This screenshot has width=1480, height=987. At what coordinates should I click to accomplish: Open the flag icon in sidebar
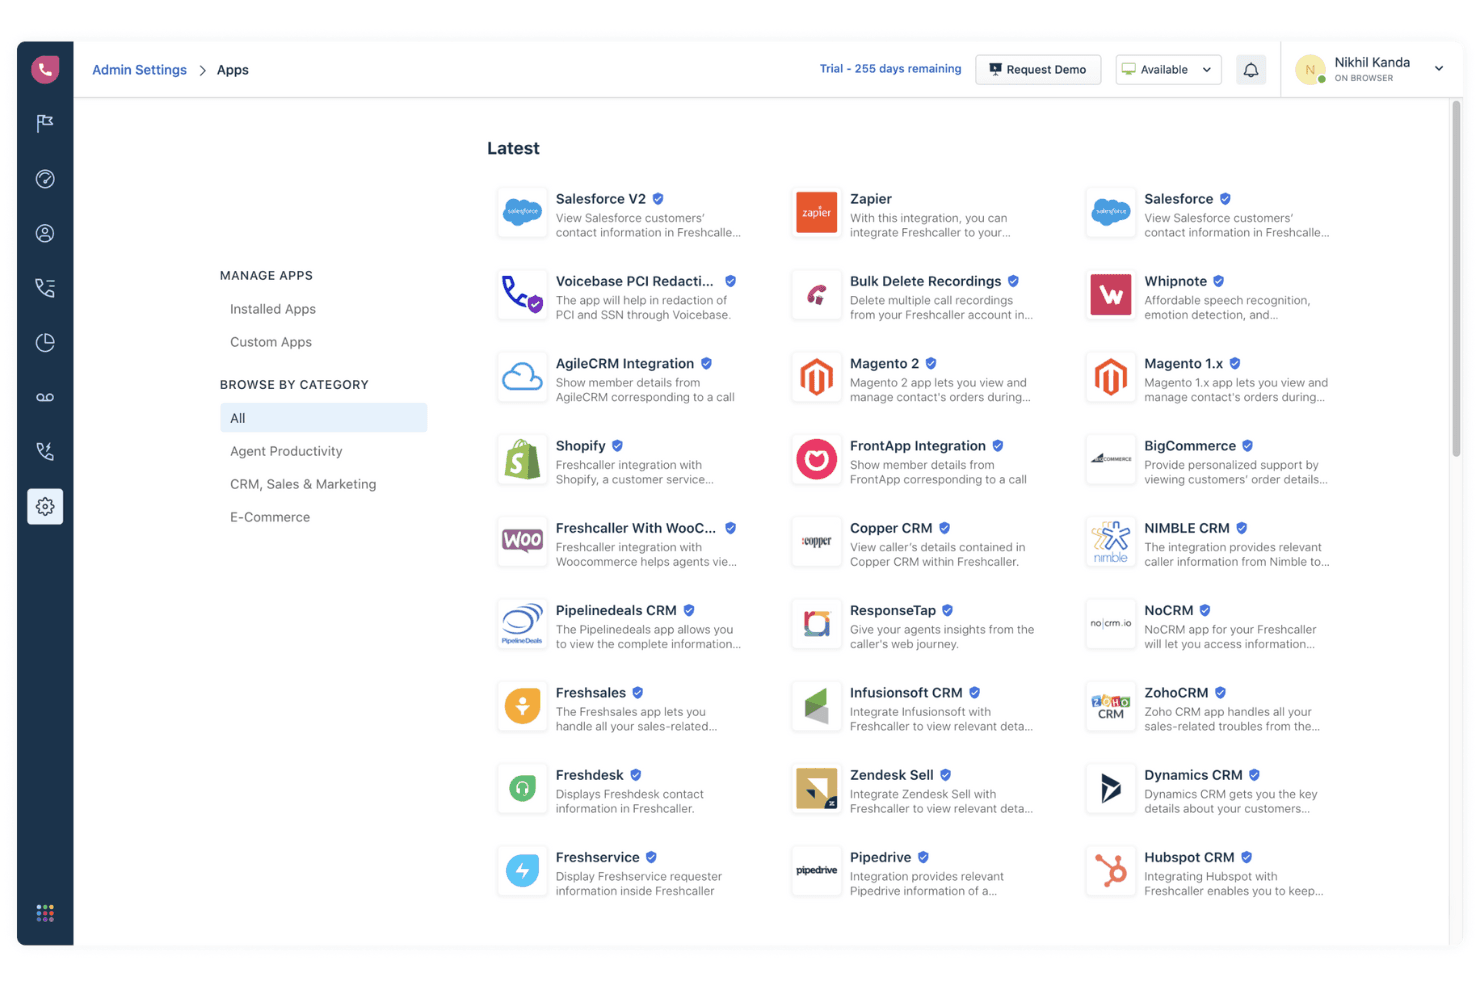click(x=45, y=123)
